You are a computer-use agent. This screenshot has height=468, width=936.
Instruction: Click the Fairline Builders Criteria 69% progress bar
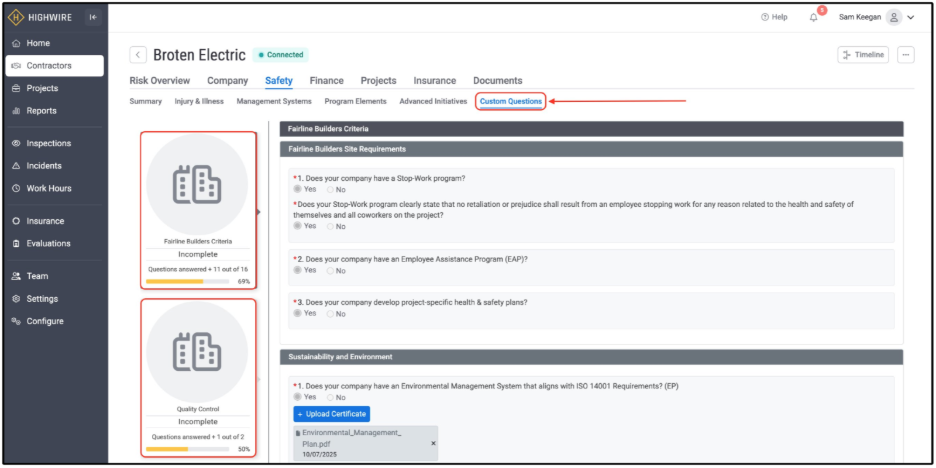tap(187, 281)
